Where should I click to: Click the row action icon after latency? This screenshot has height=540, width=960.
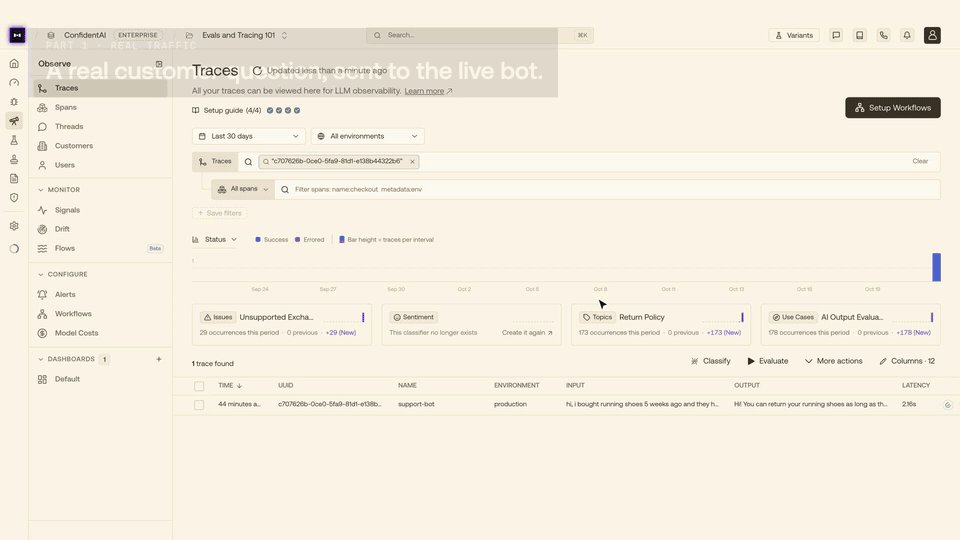tap(947, 405)
